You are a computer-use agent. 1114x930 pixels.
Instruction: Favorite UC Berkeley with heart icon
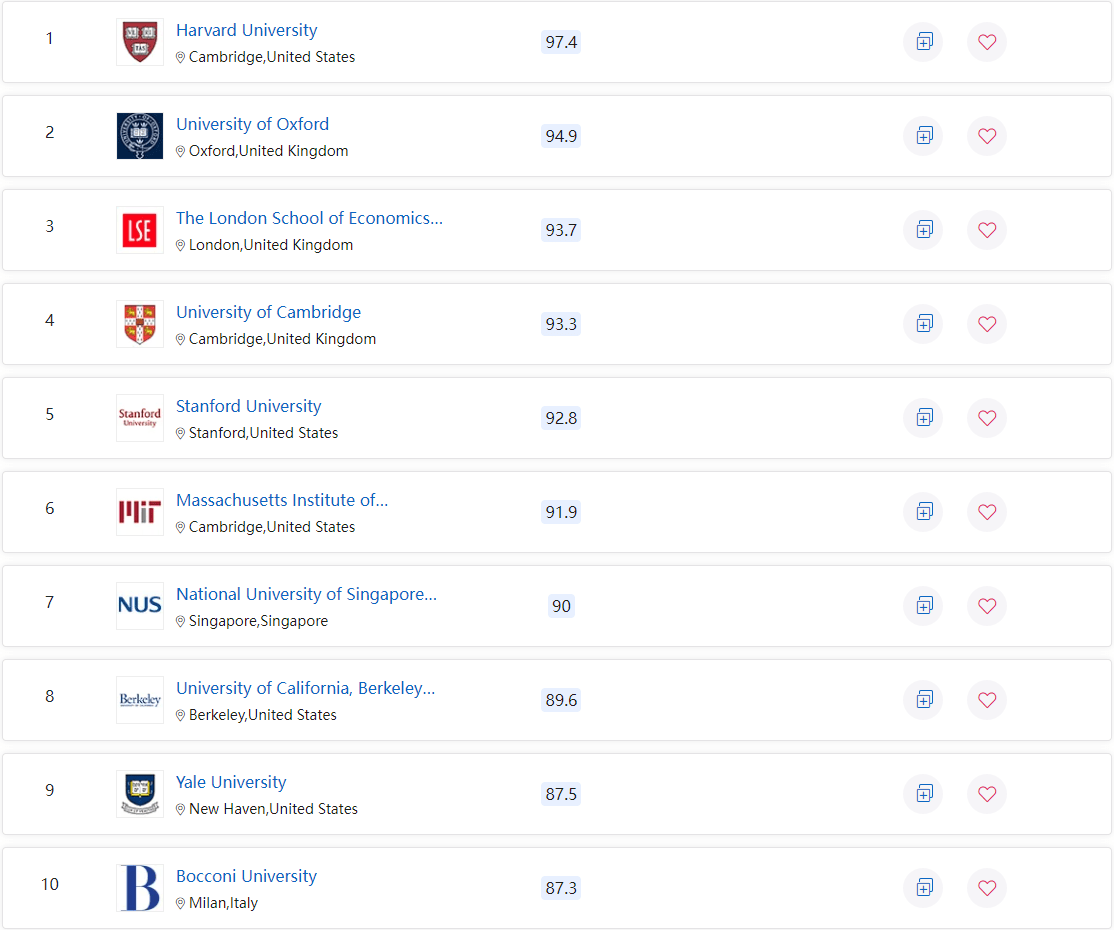[987, 700]
